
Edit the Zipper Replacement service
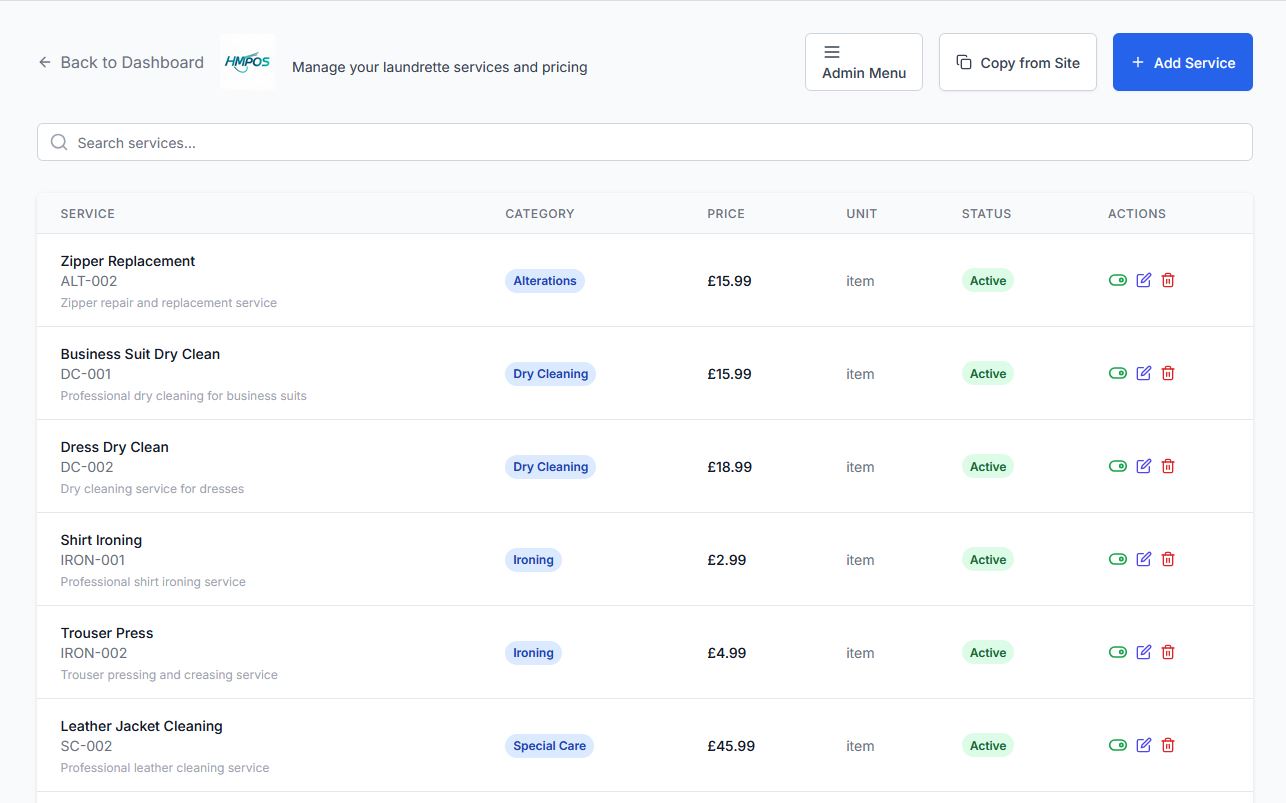[1144, 280]
